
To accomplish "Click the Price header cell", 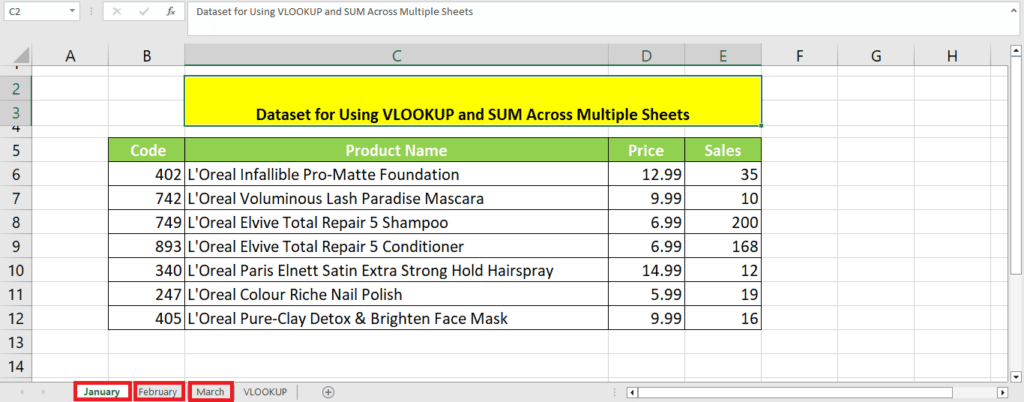I will (x=647, y=151).
